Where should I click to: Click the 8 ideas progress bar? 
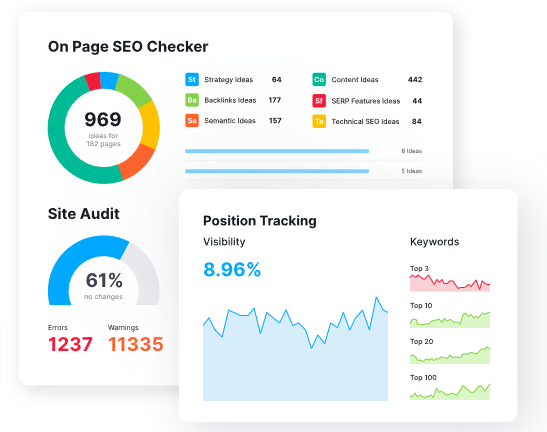click(x=277, y=151)
